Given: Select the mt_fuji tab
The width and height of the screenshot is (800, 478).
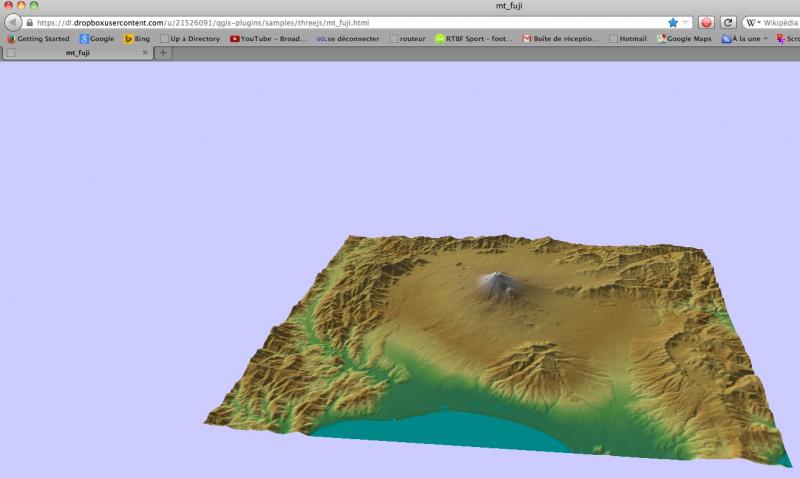Looking at the screenshot, I should click(x=80, y=53).
